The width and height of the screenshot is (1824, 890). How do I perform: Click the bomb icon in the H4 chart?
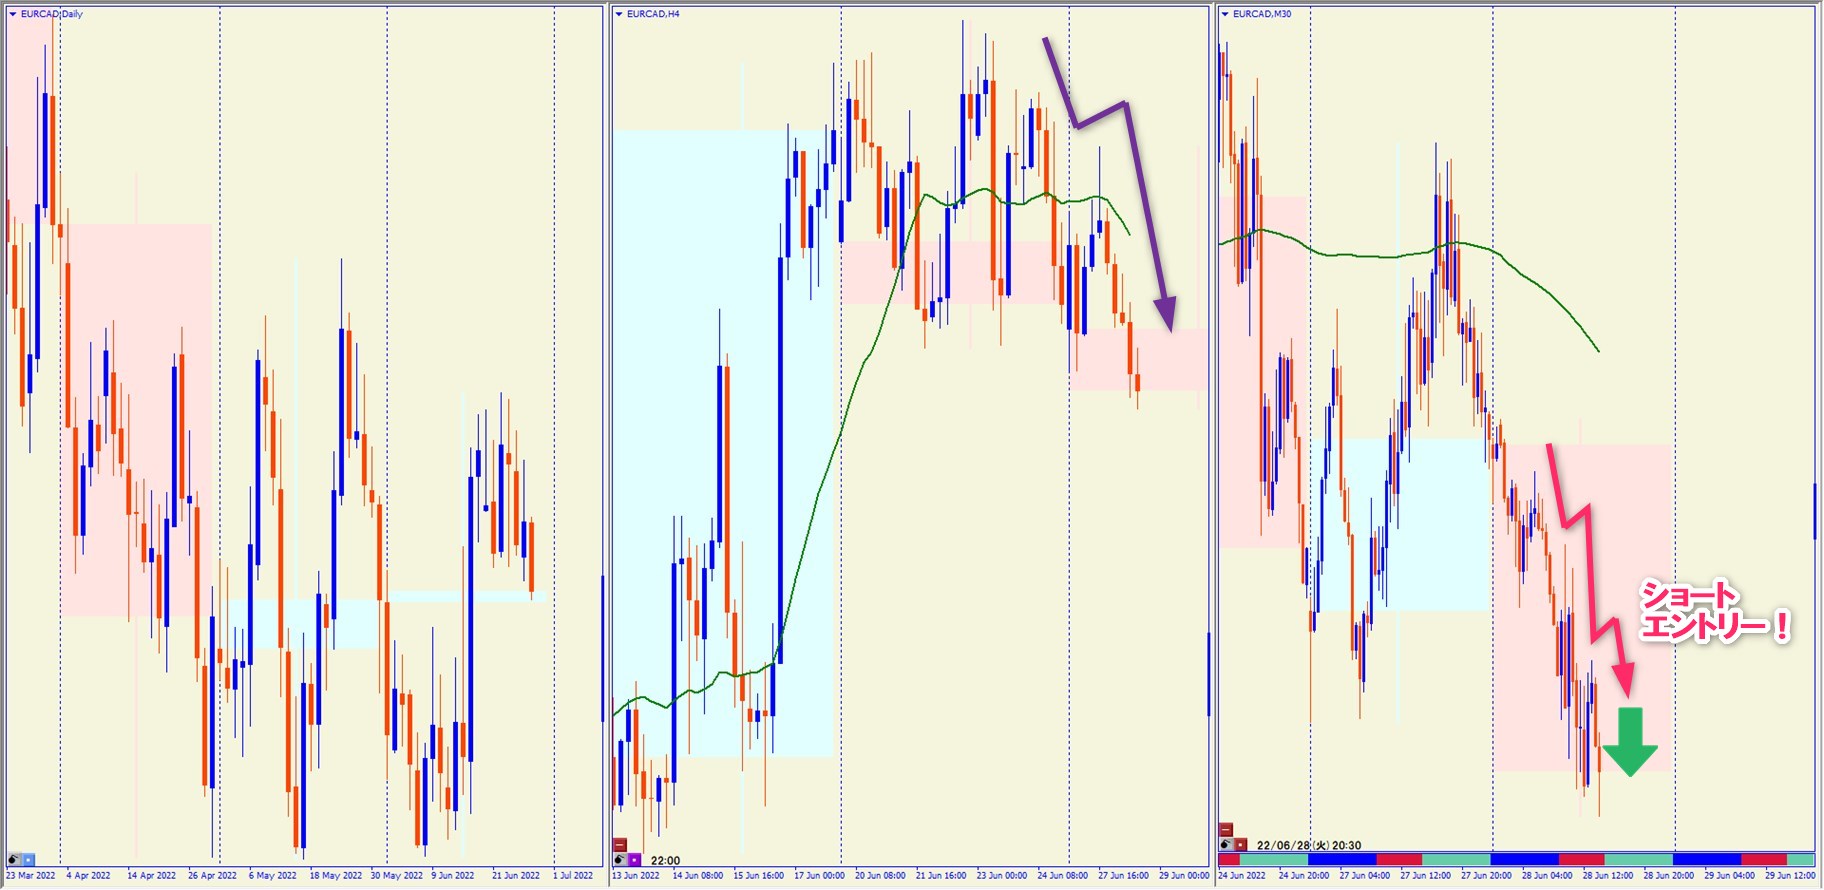[620, 859]
